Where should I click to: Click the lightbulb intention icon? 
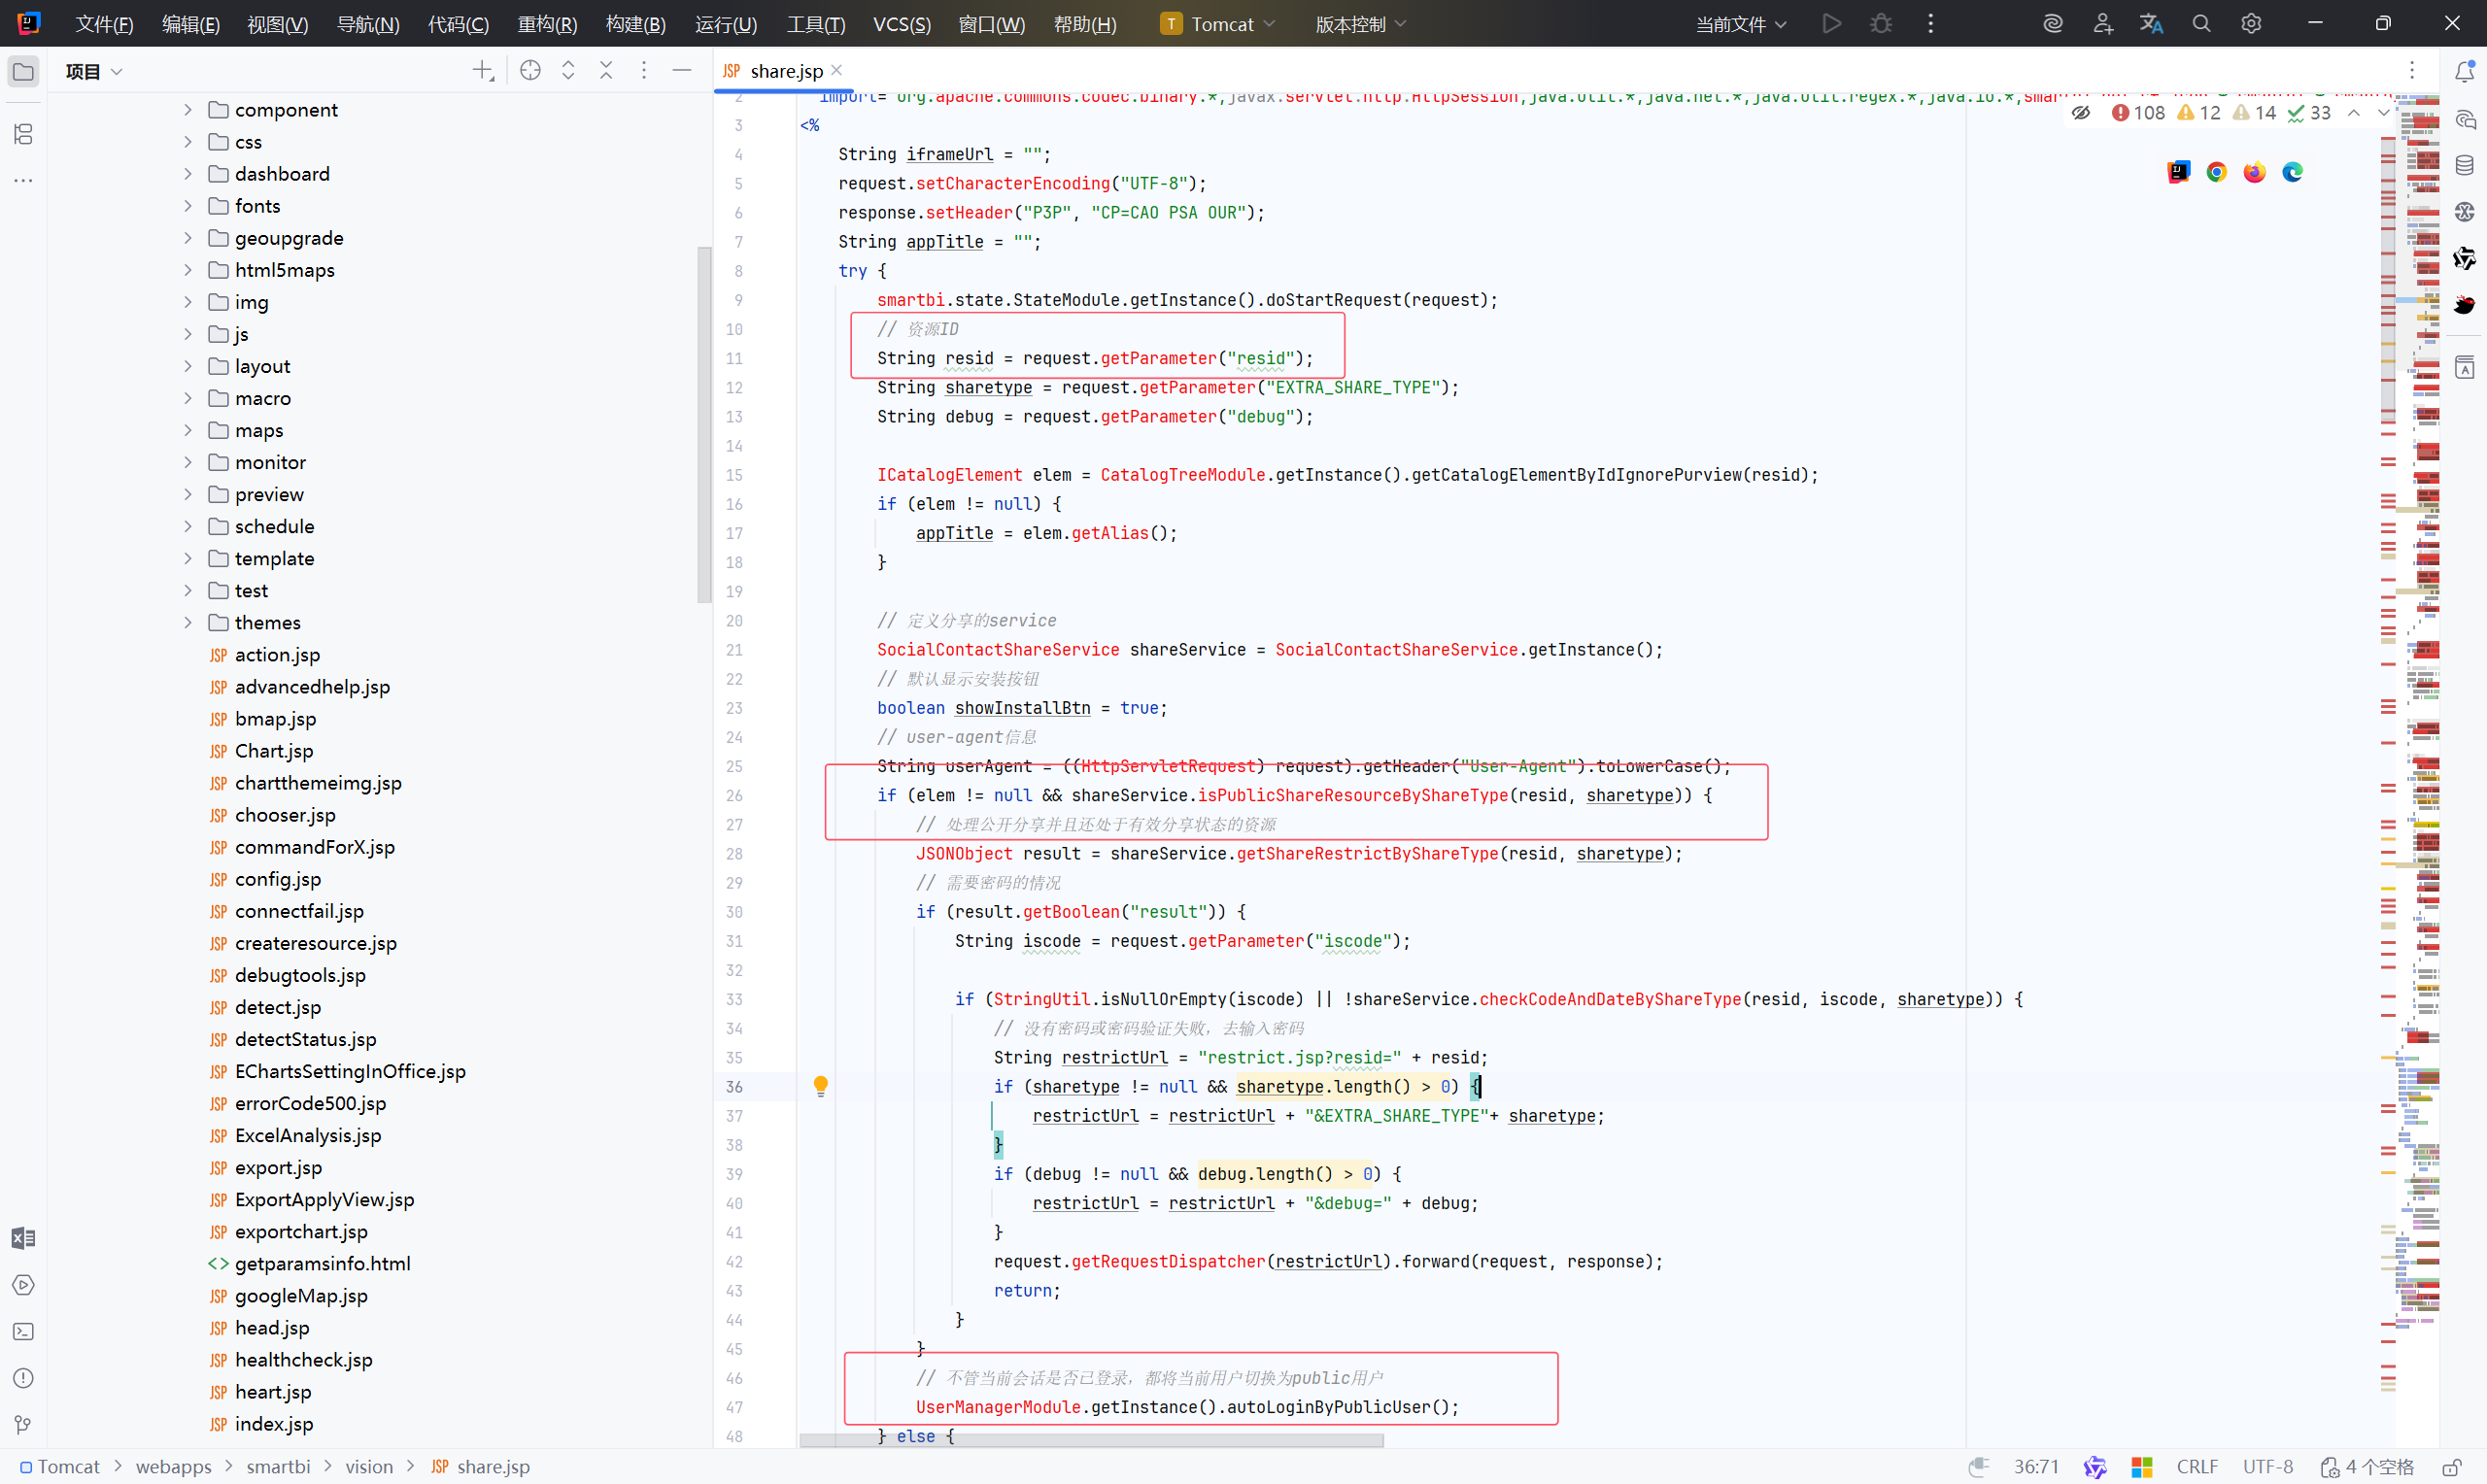(820, 1085)
